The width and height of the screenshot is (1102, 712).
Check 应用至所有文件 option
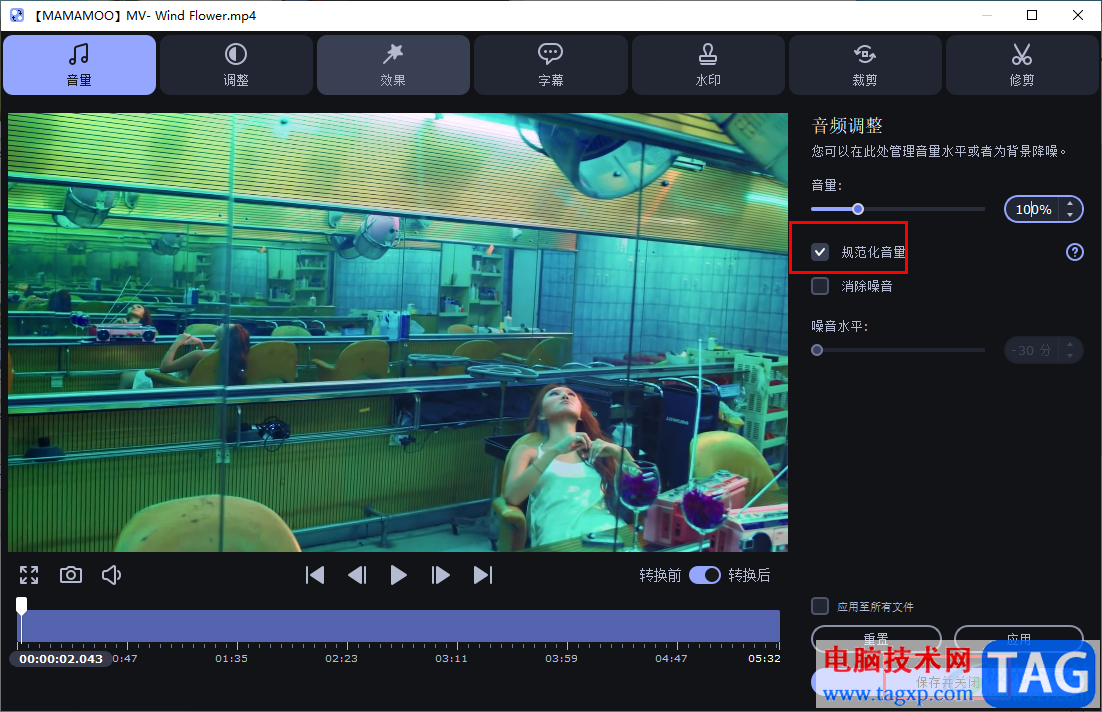[820, 606]
